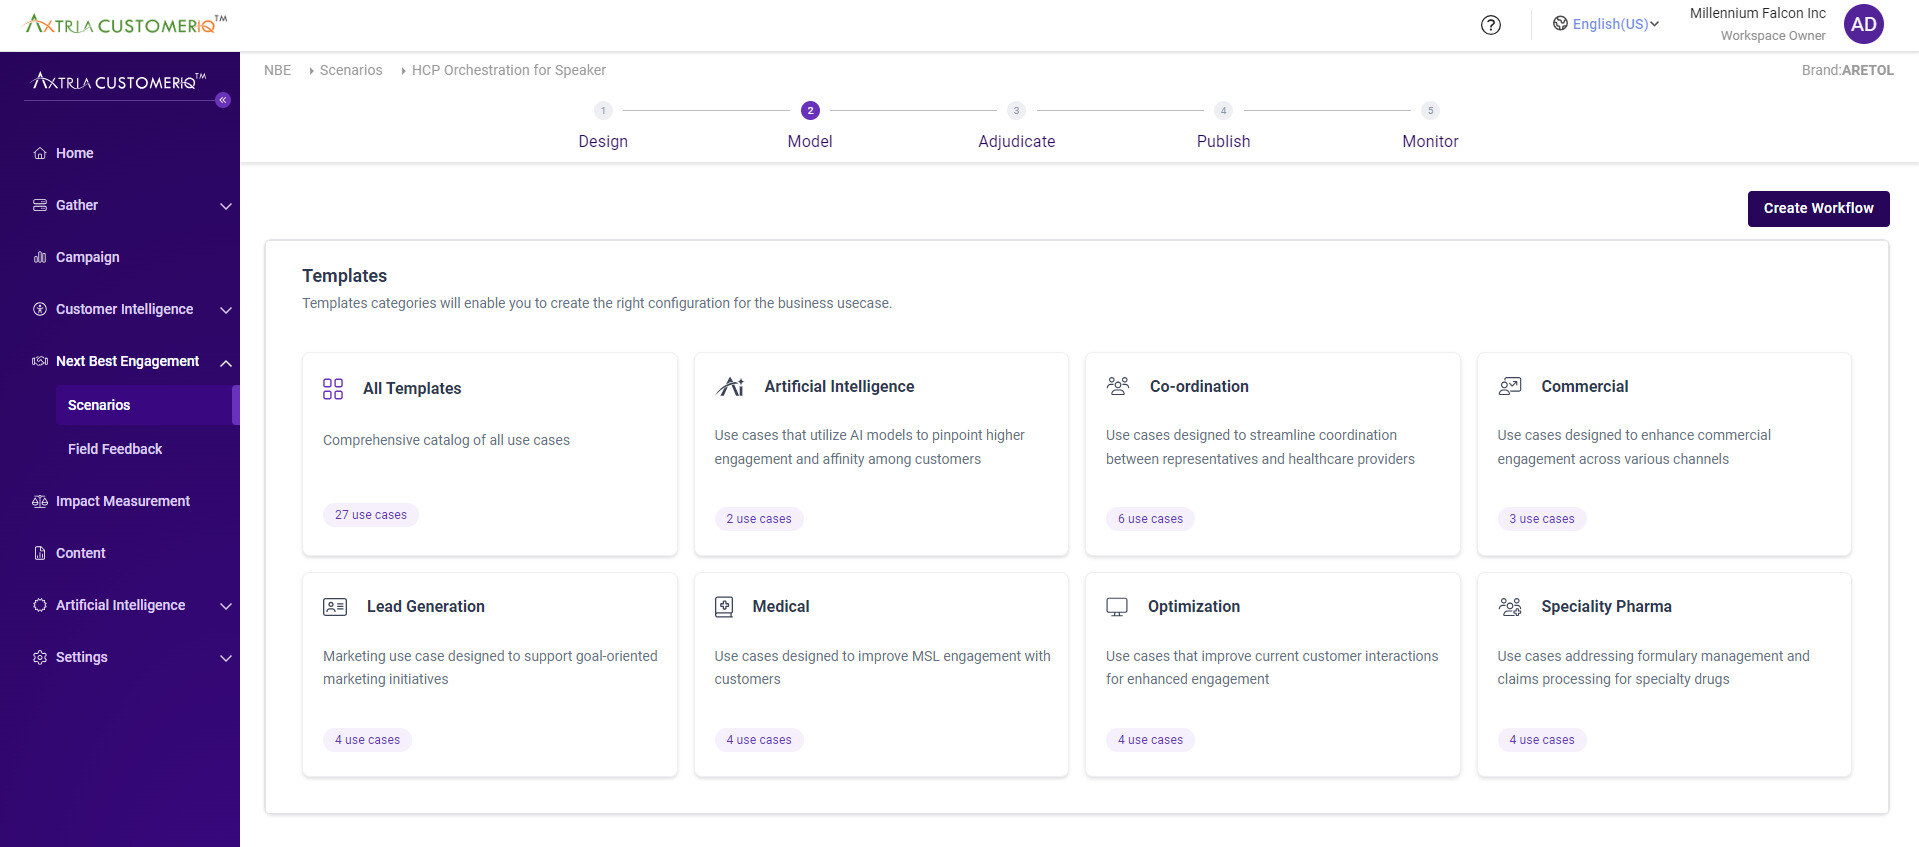The image size is (1919, 847).
Task: Click the Speciality Pharma icon
Action: pos(1509,607)
